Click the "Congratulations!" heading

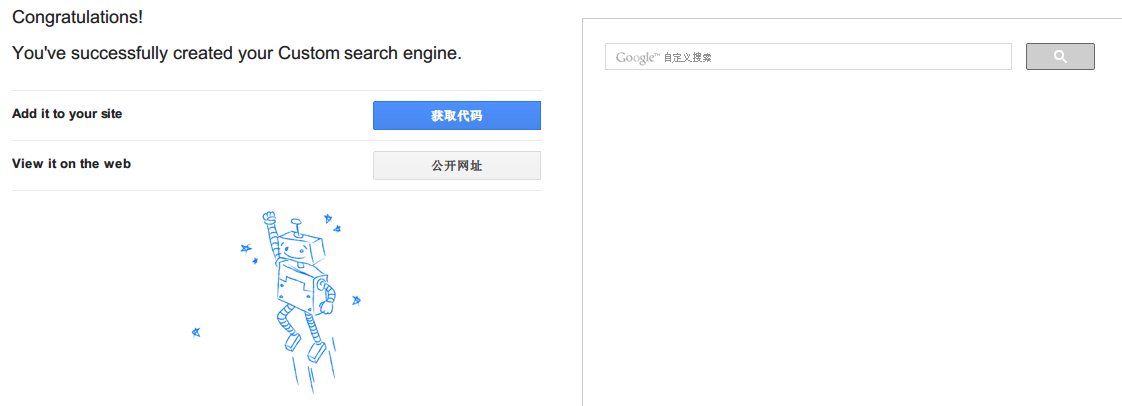(x=78, y=17)
